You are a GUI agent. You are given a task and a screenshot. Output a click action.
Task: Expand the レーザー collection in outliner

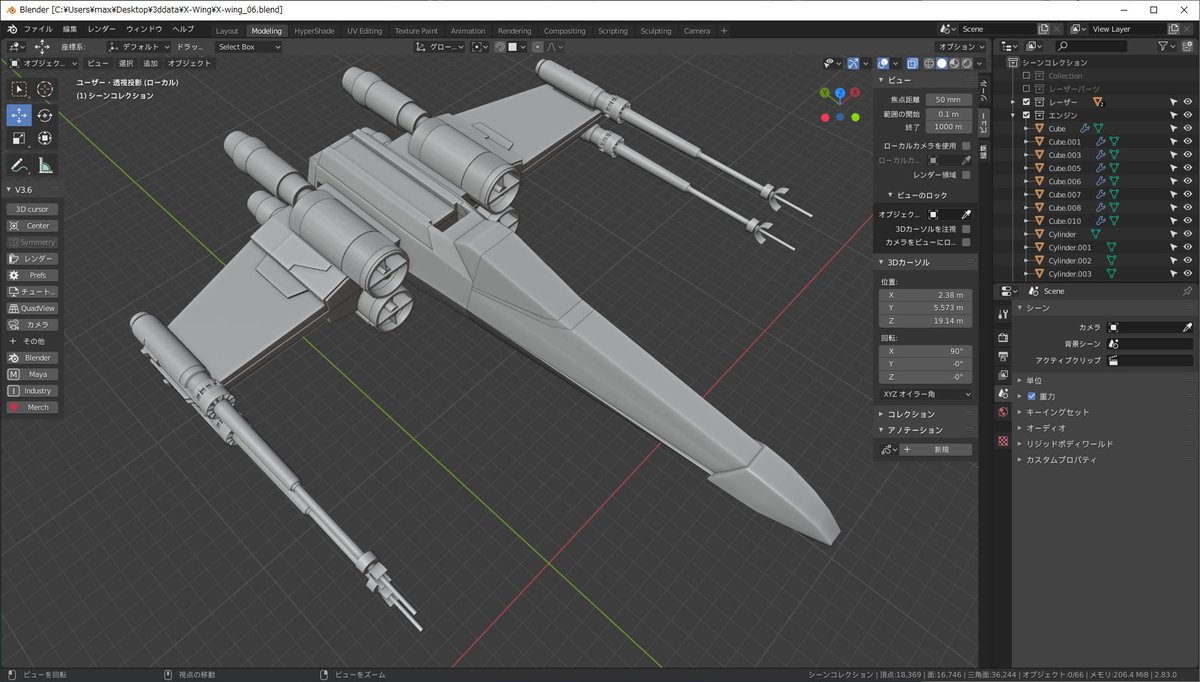1014,102
